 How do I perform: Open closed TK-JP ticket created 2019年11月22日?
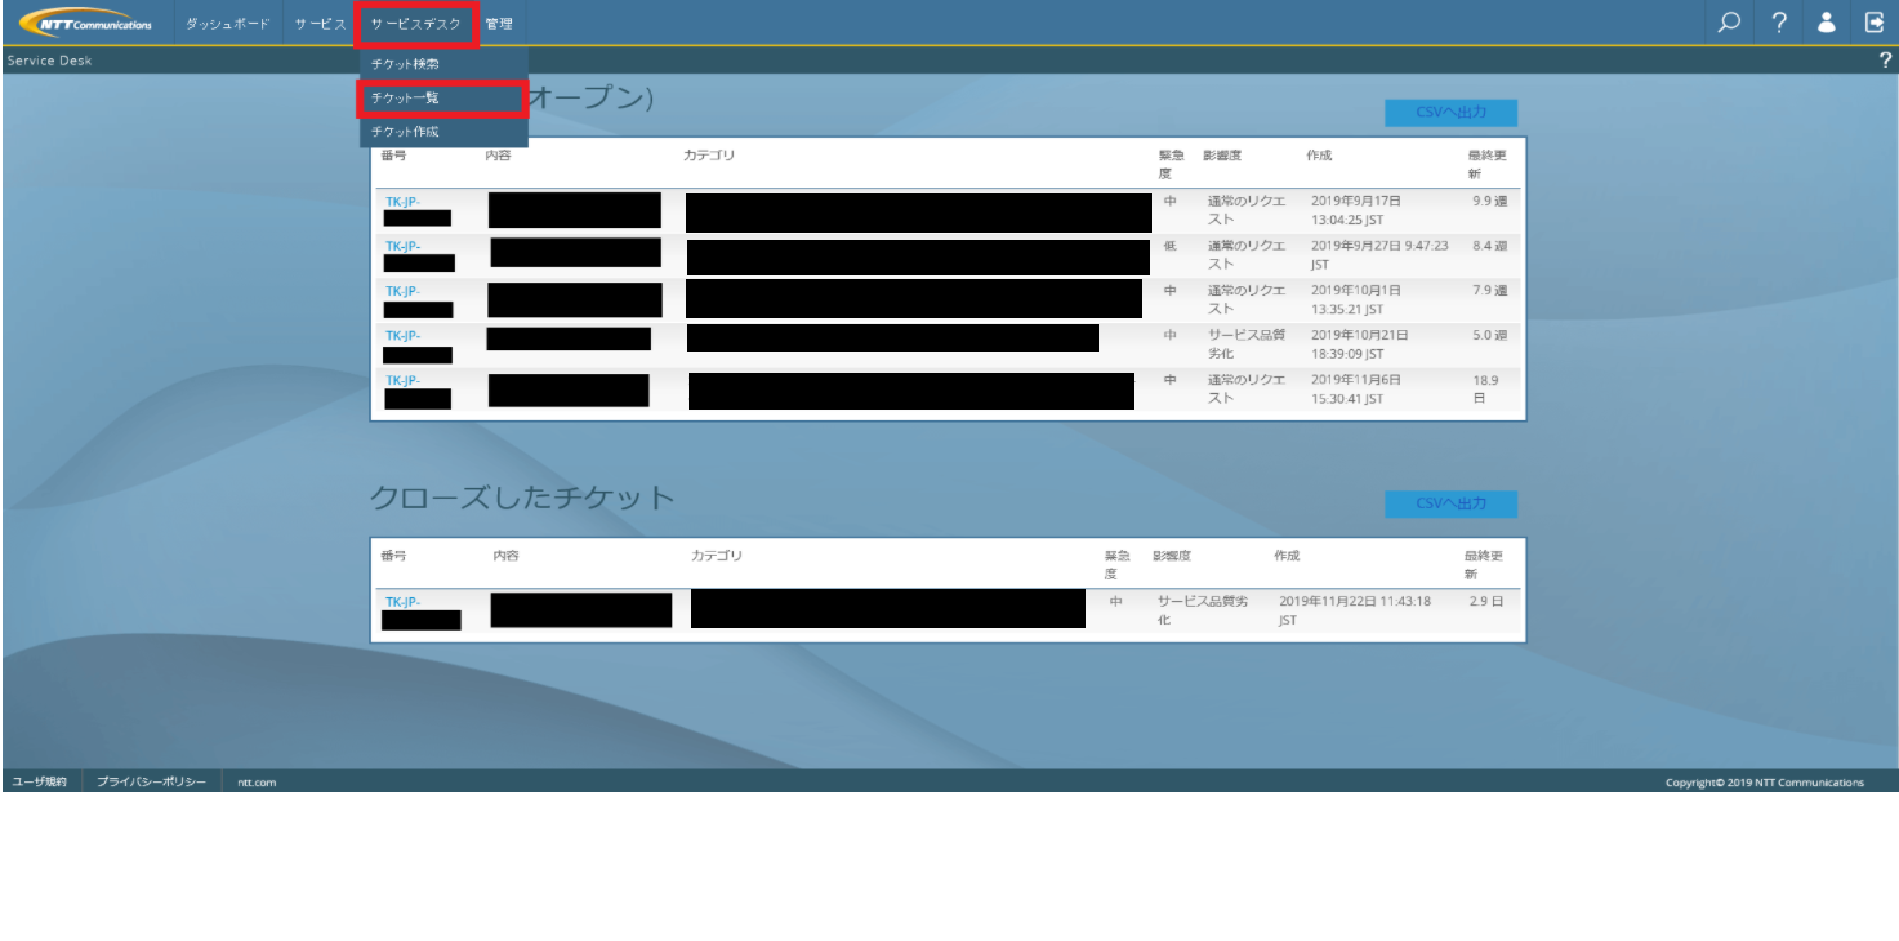click(403, 602)
